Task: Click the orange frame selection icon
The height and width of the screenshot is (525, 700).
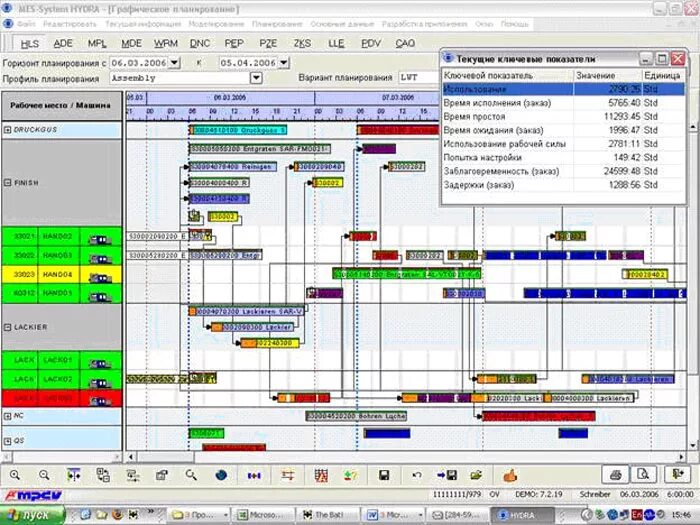Action: [288, 475]
